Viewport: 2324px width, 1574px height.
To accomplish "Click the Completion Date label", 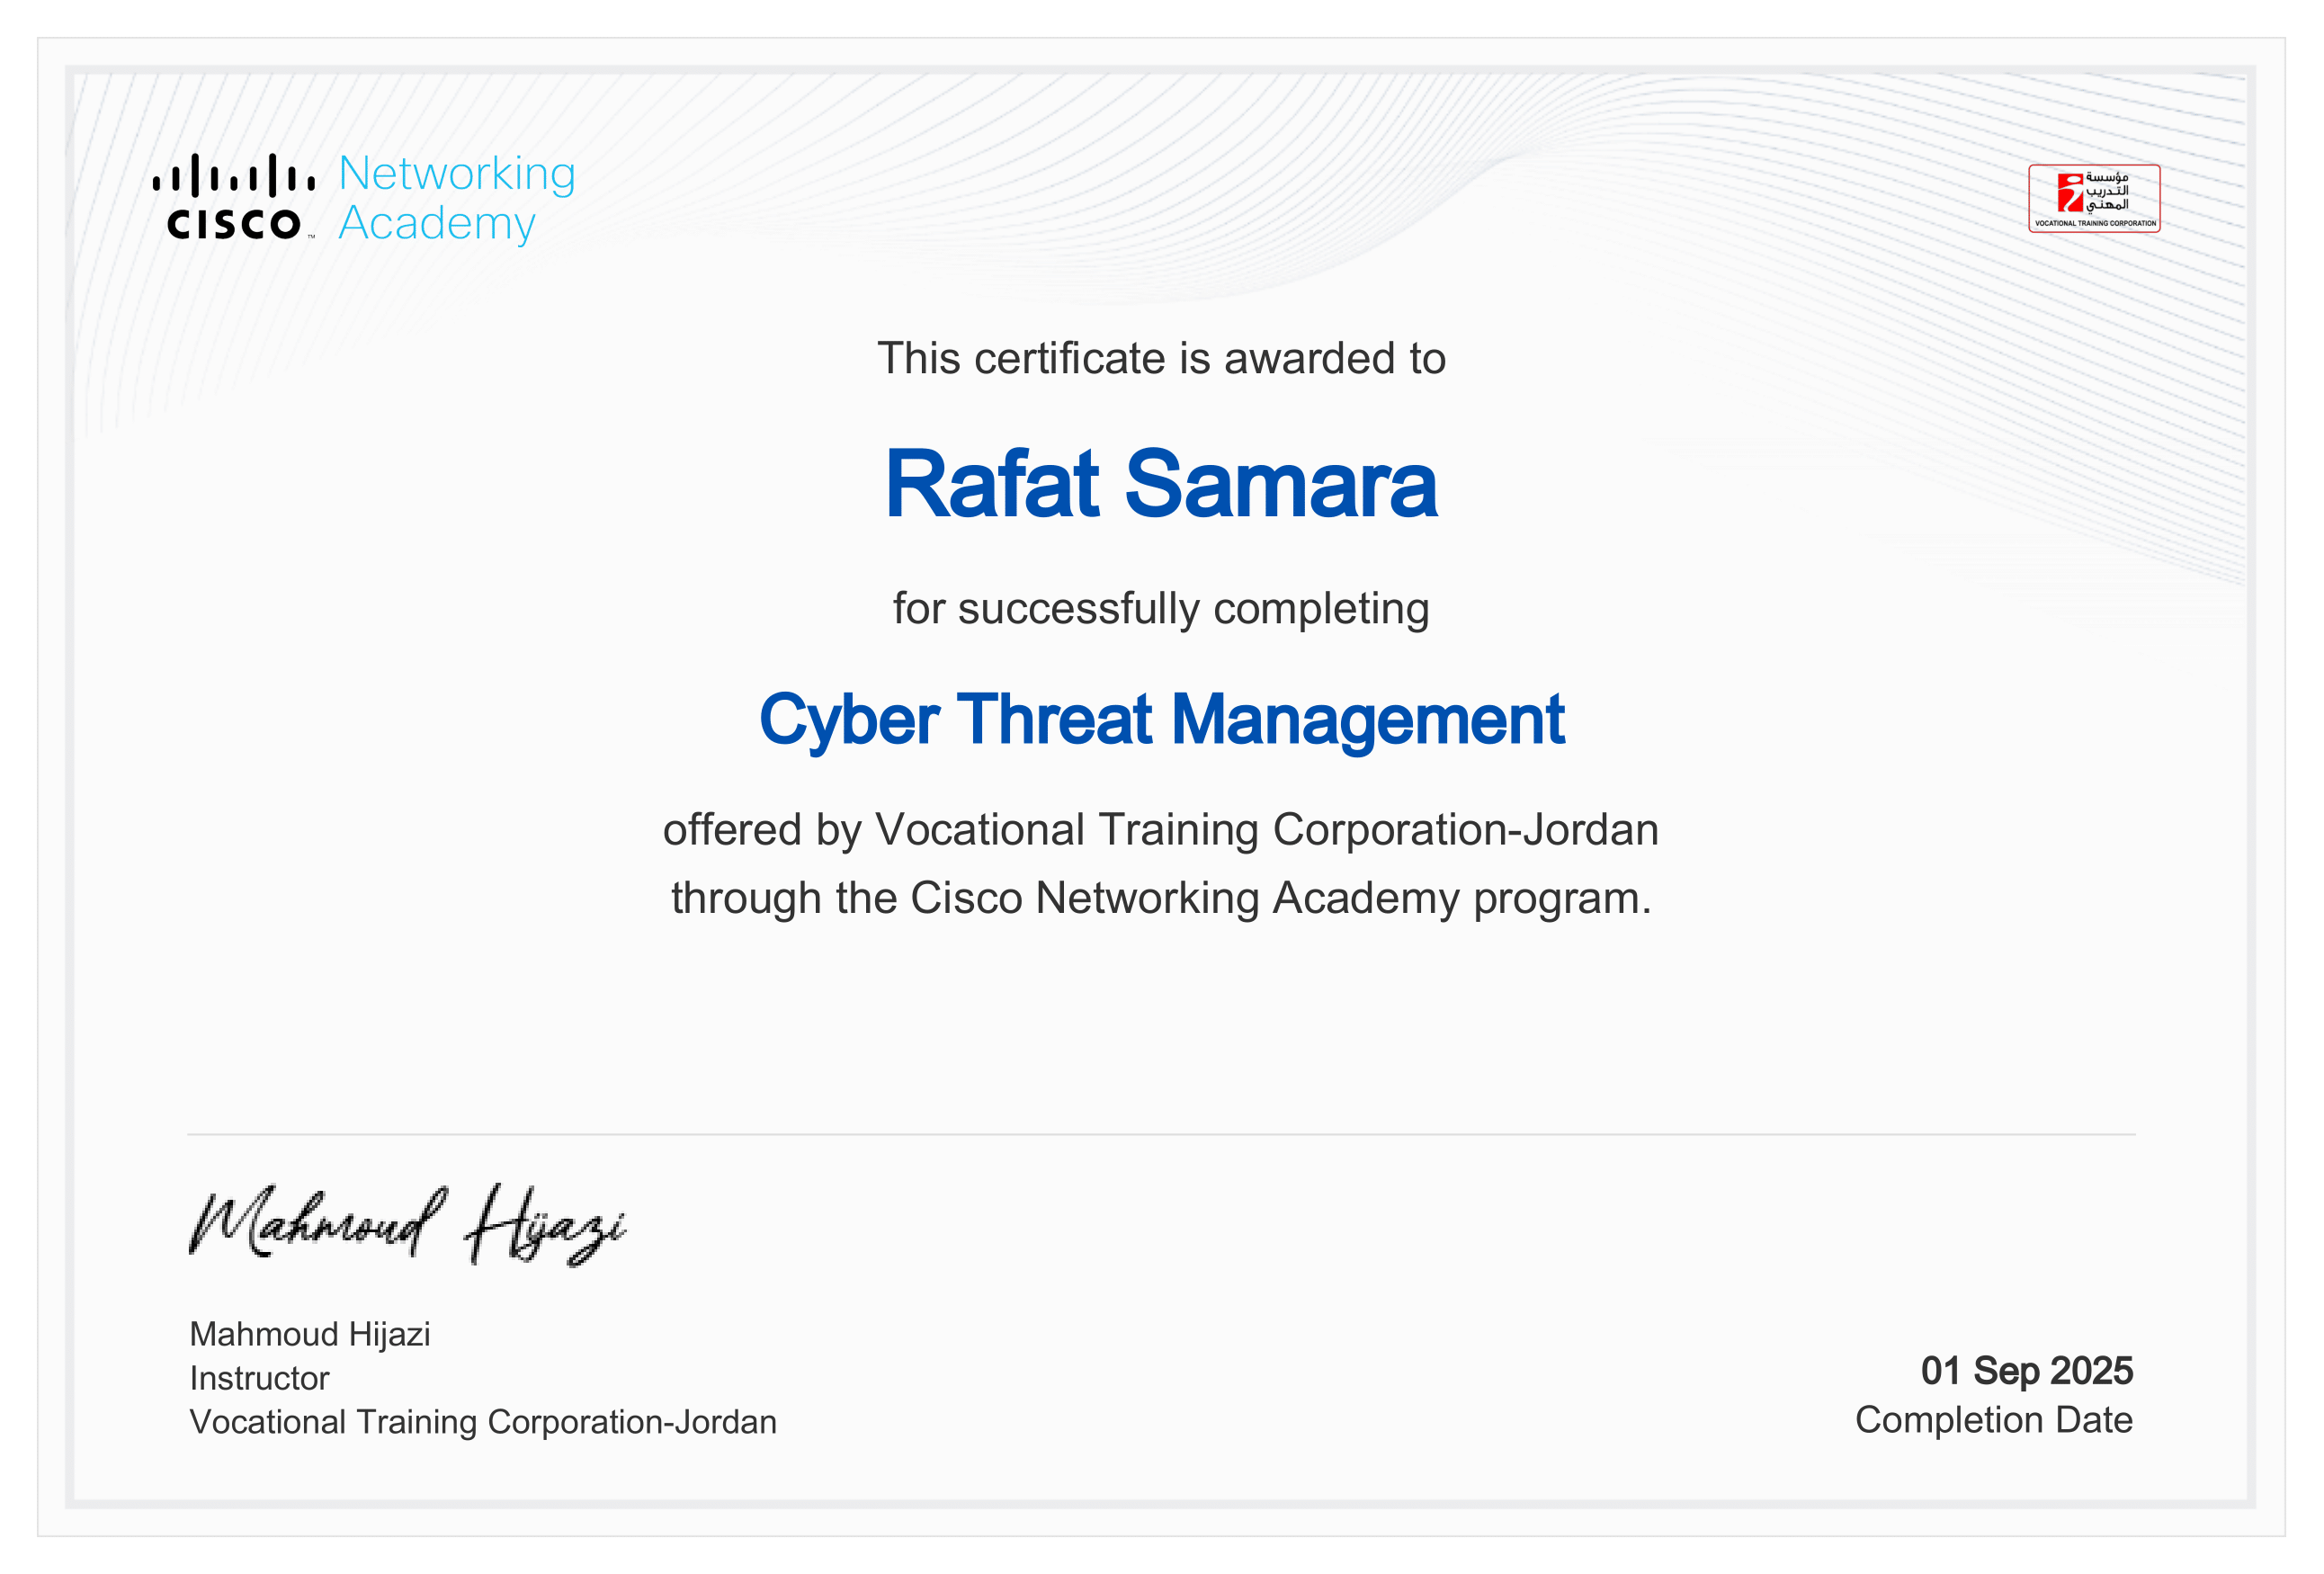I will pyautogui.click(x=1993, y=1420).
